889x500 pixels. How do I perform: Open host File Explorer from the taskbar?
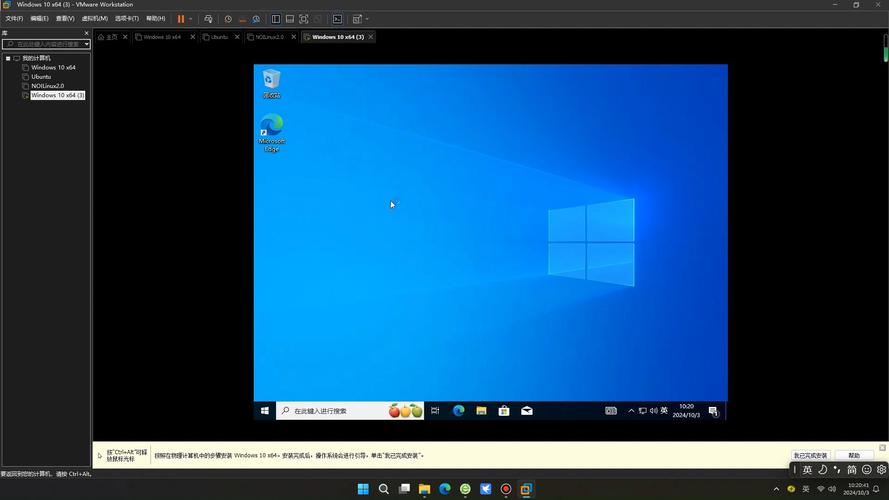[425, 489]
